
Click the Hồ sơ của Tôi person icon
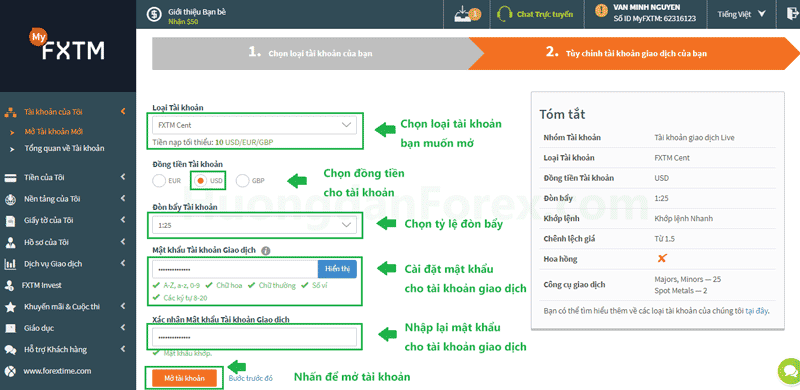10,242
